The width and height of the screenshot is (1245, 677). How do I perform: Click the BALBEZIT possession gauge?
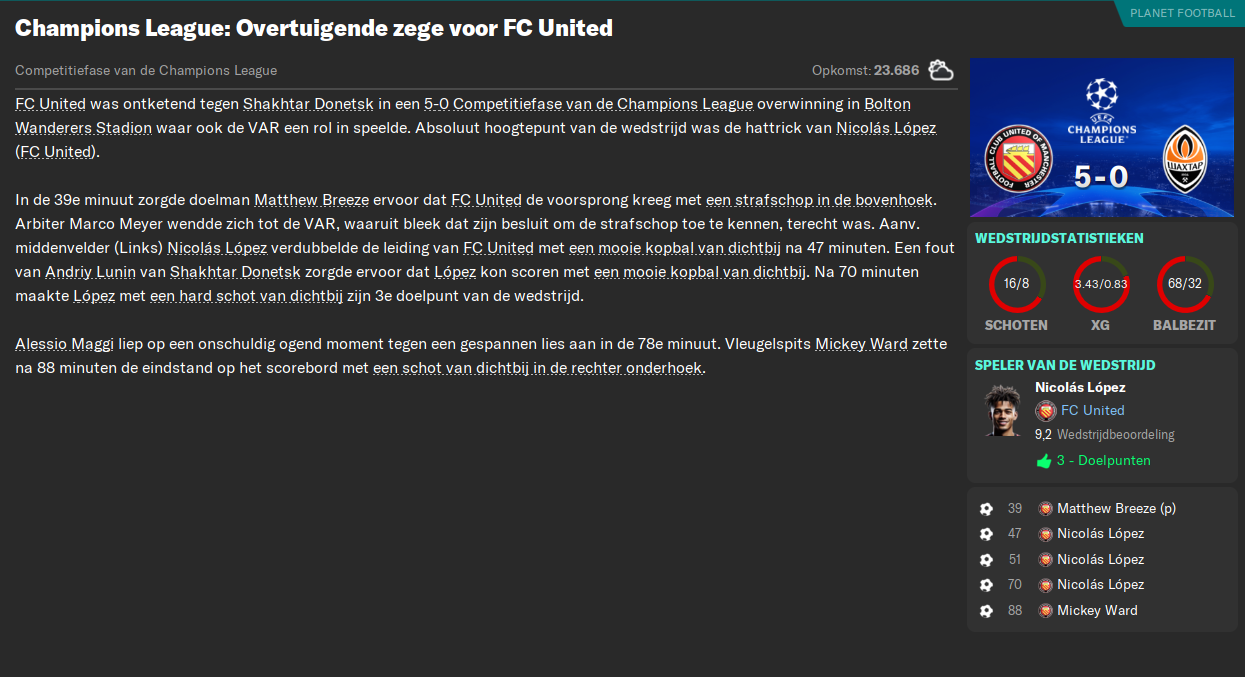point(1184,283)
